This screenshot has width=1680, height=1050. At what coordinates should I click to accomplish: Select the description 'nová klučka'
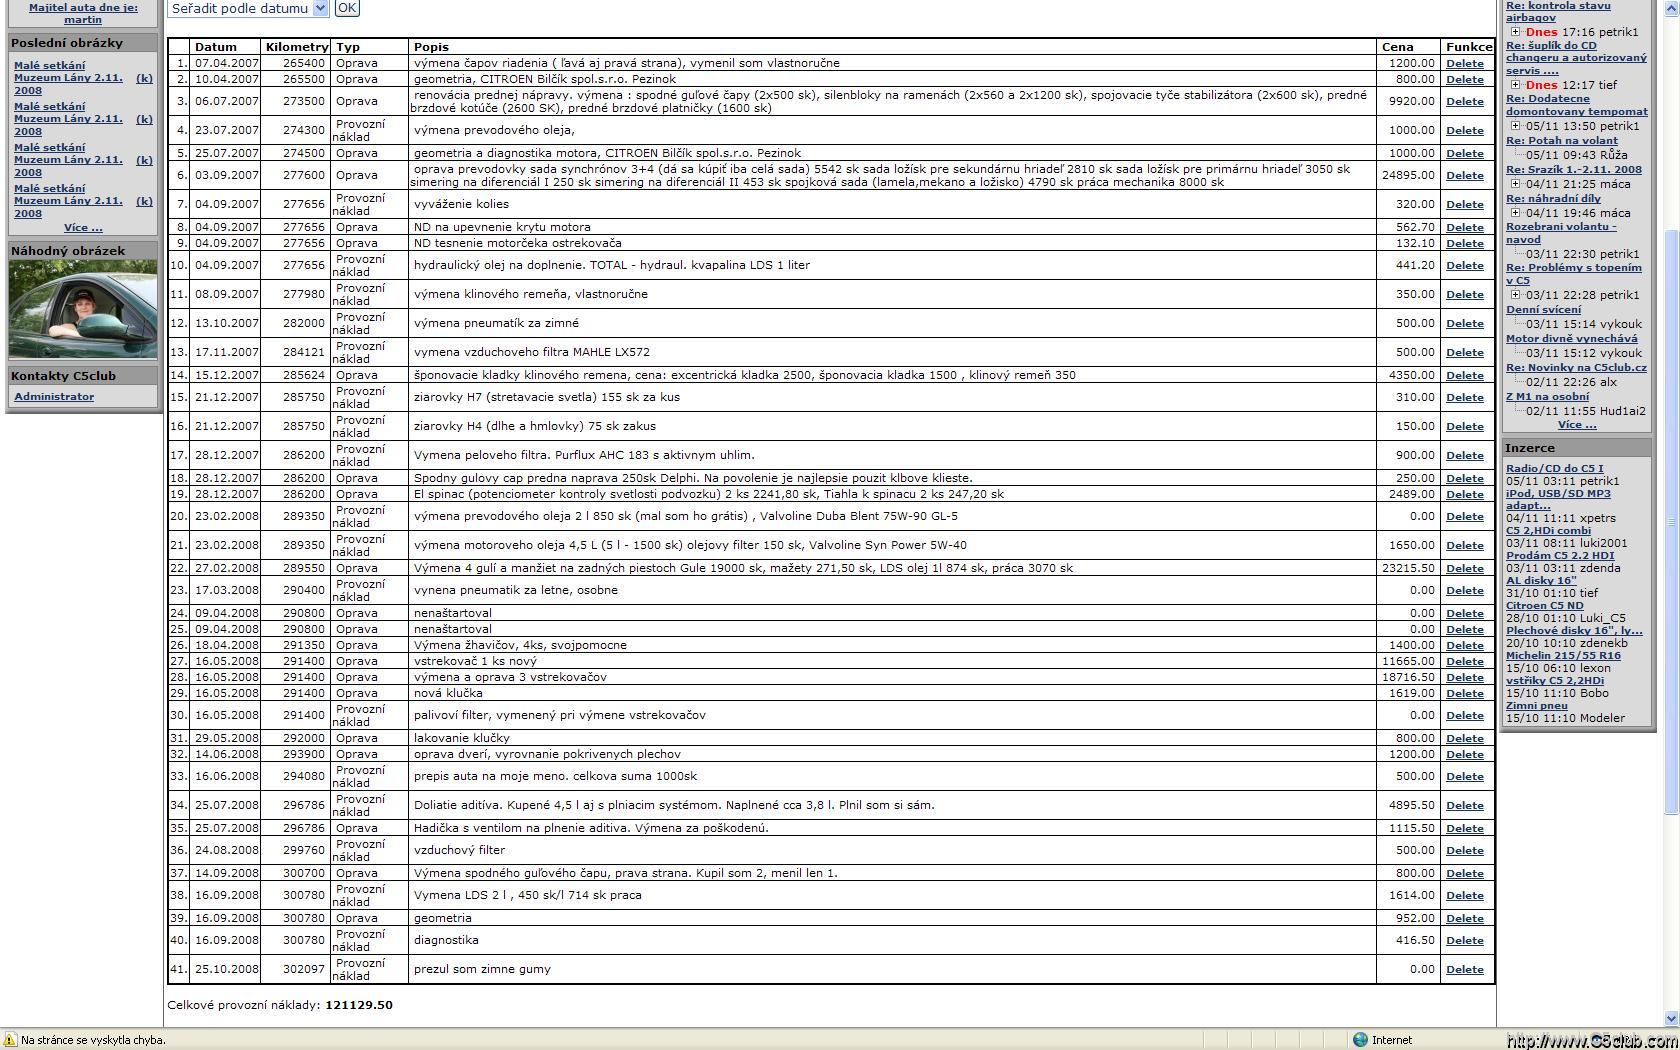pos(448,693)
